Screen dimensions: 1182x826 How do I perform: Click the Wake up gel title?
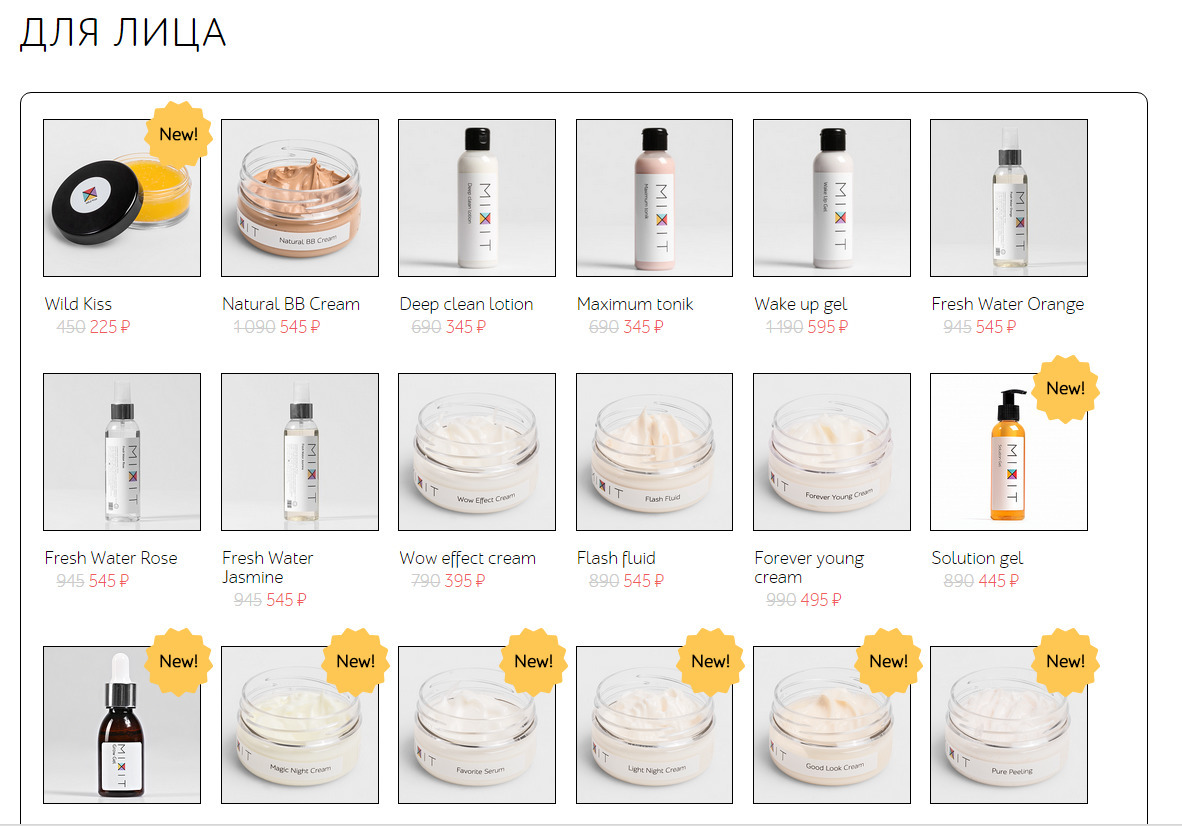(x=801, y=304)
